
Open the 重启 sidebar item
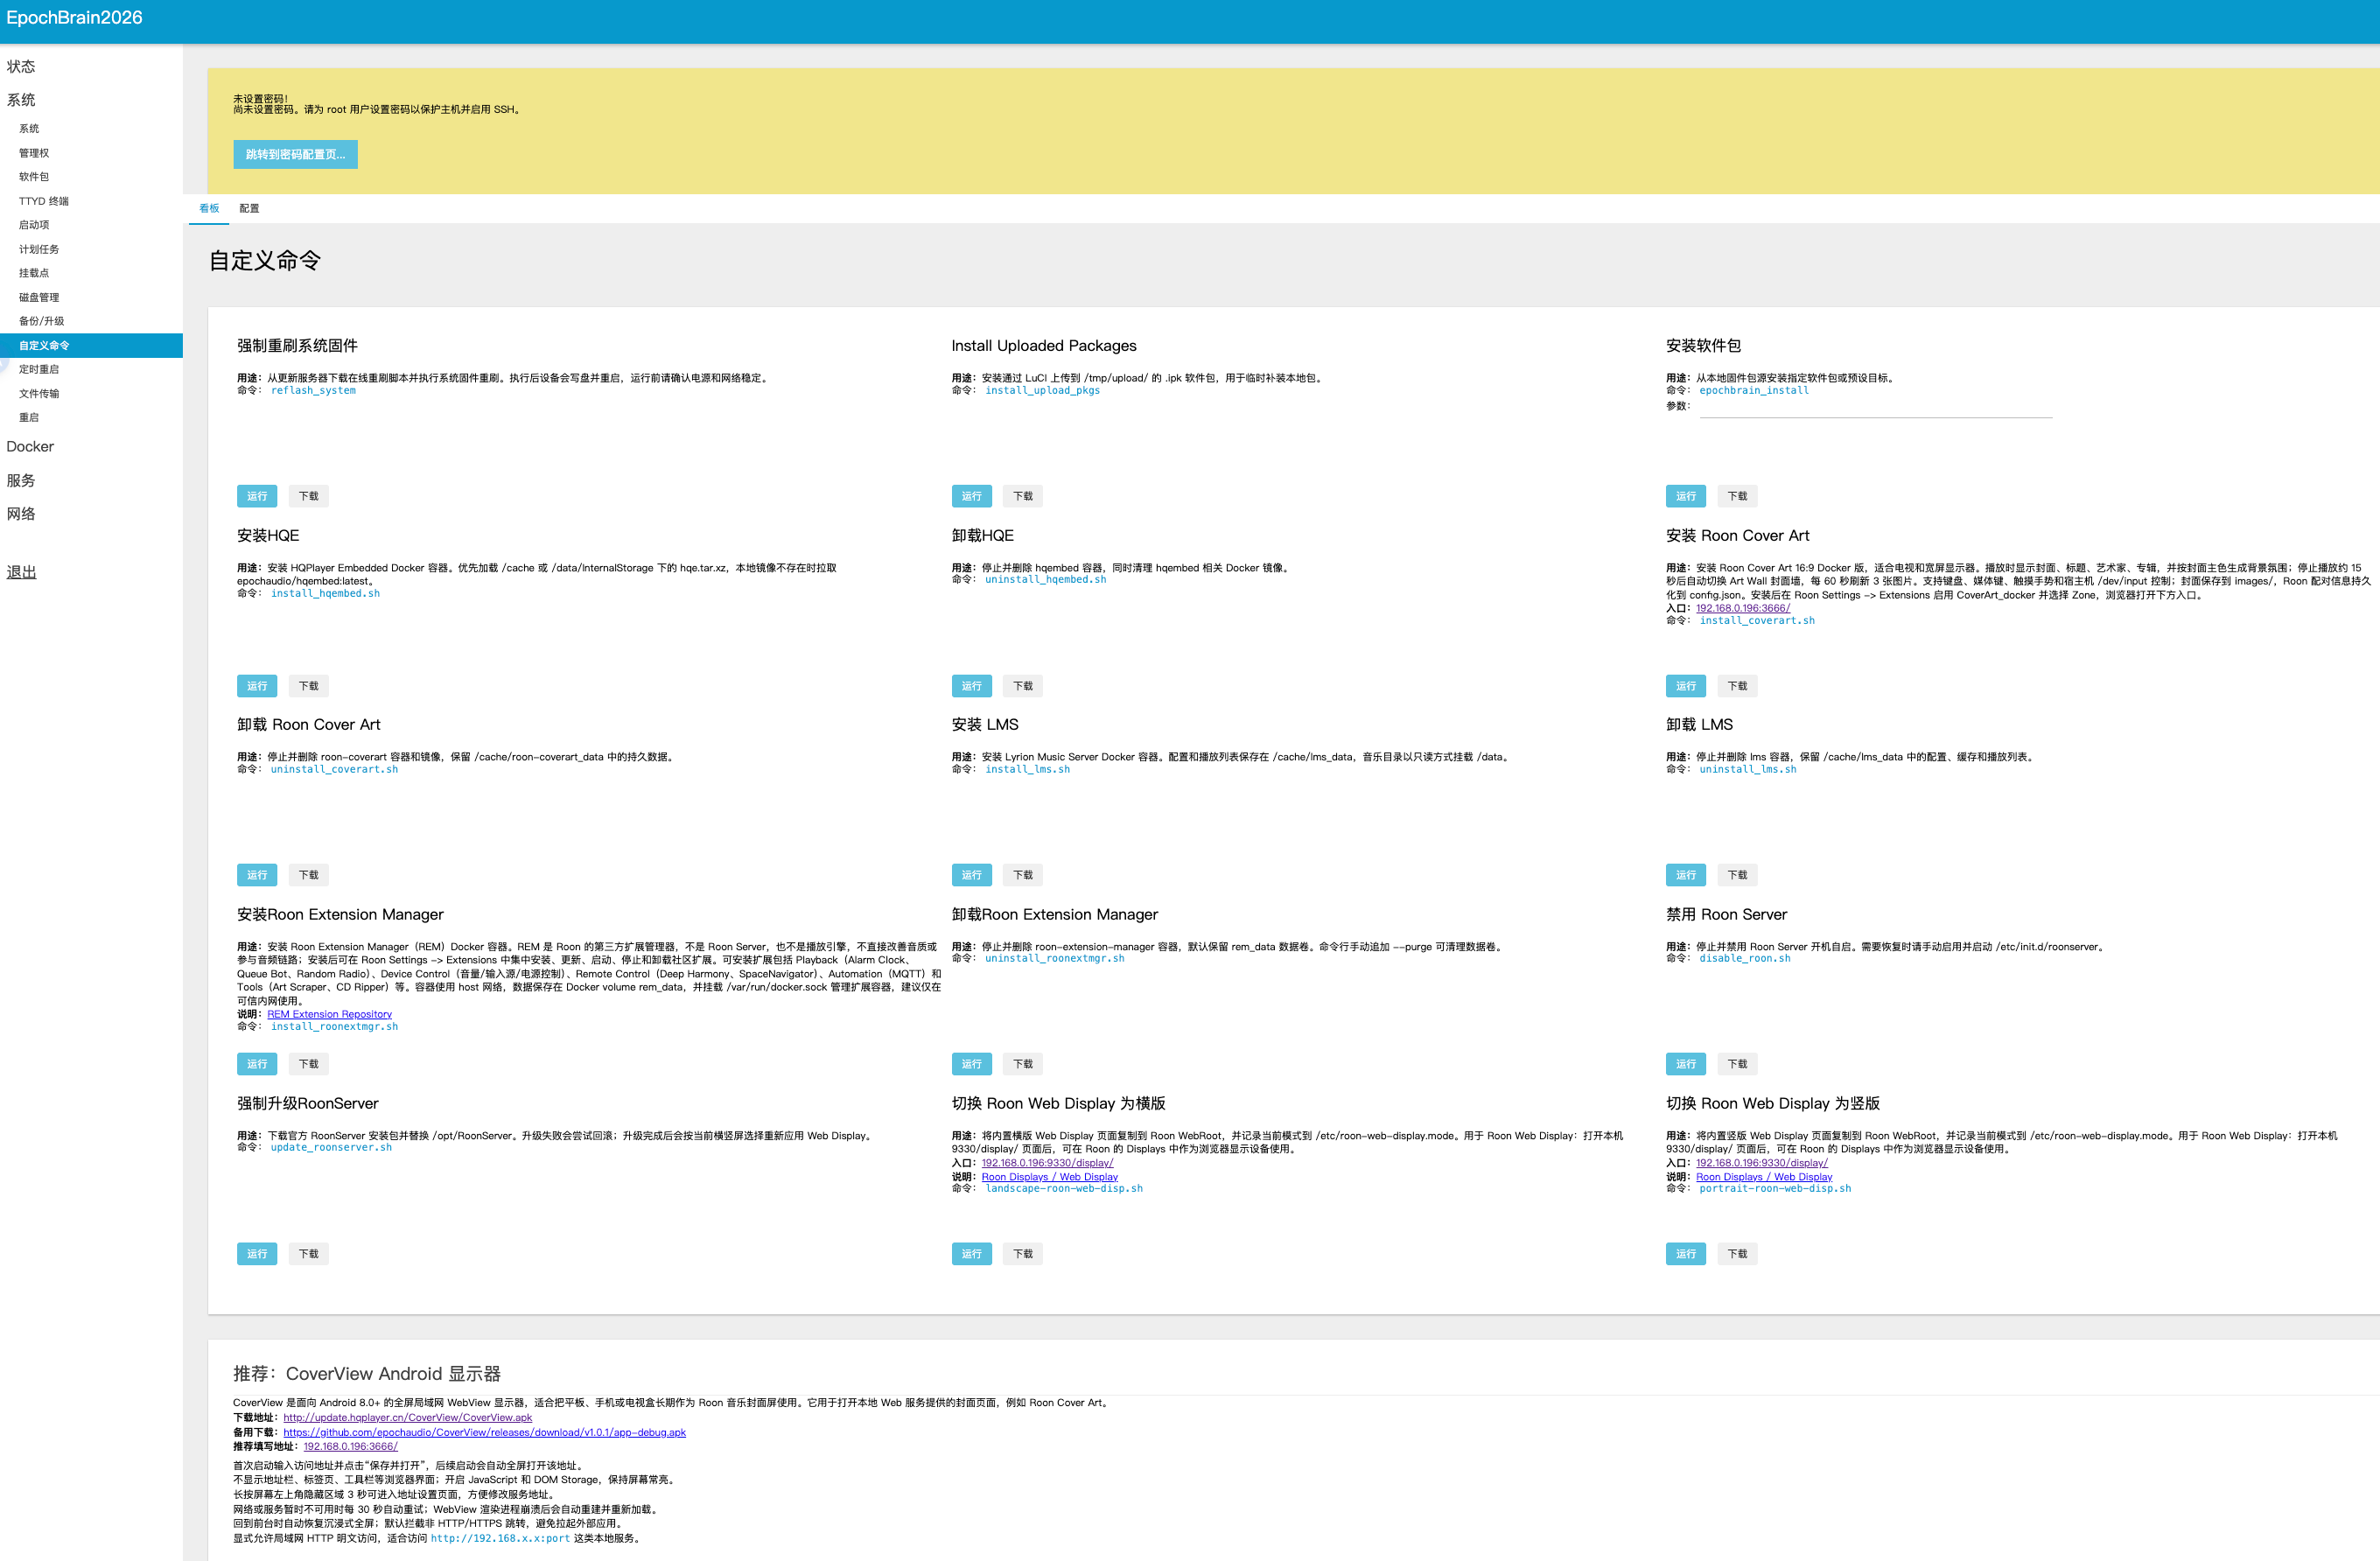[29, 417]
